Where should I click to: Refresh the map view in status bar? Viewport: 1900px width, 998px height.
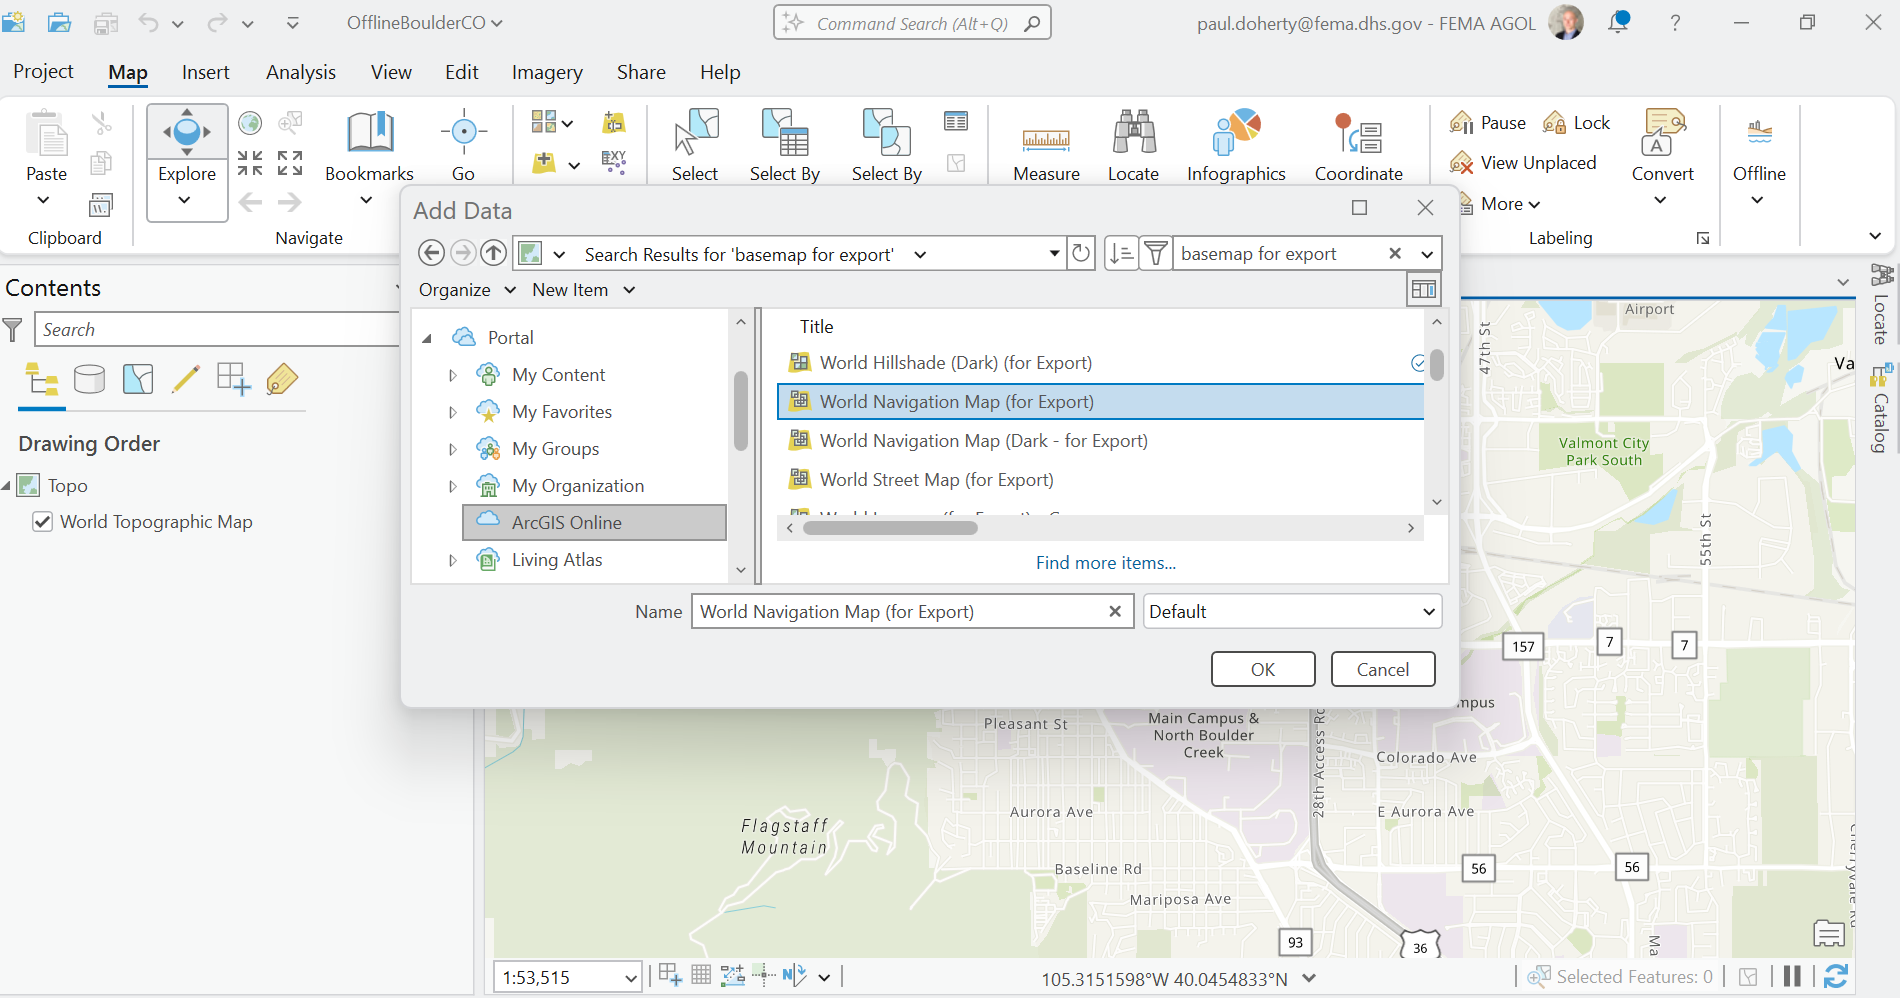click(x=1836, y=976)
